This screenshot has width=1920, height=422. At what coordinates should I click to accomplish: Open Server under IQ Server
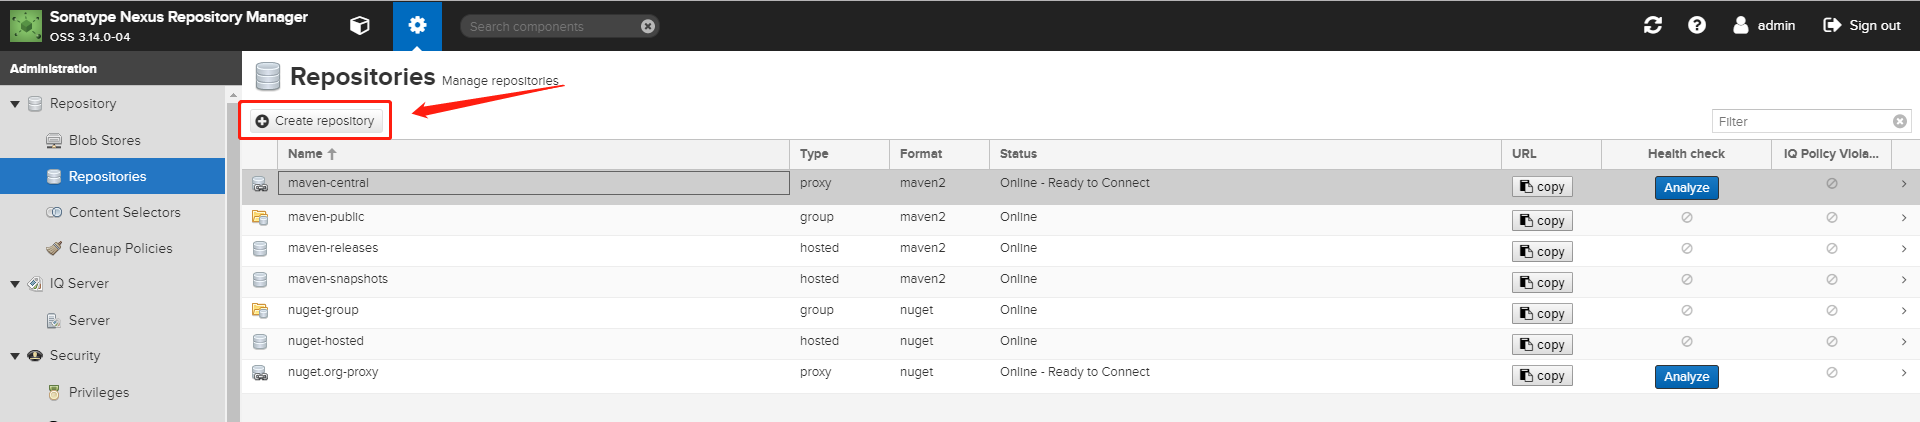pos(89,320)
